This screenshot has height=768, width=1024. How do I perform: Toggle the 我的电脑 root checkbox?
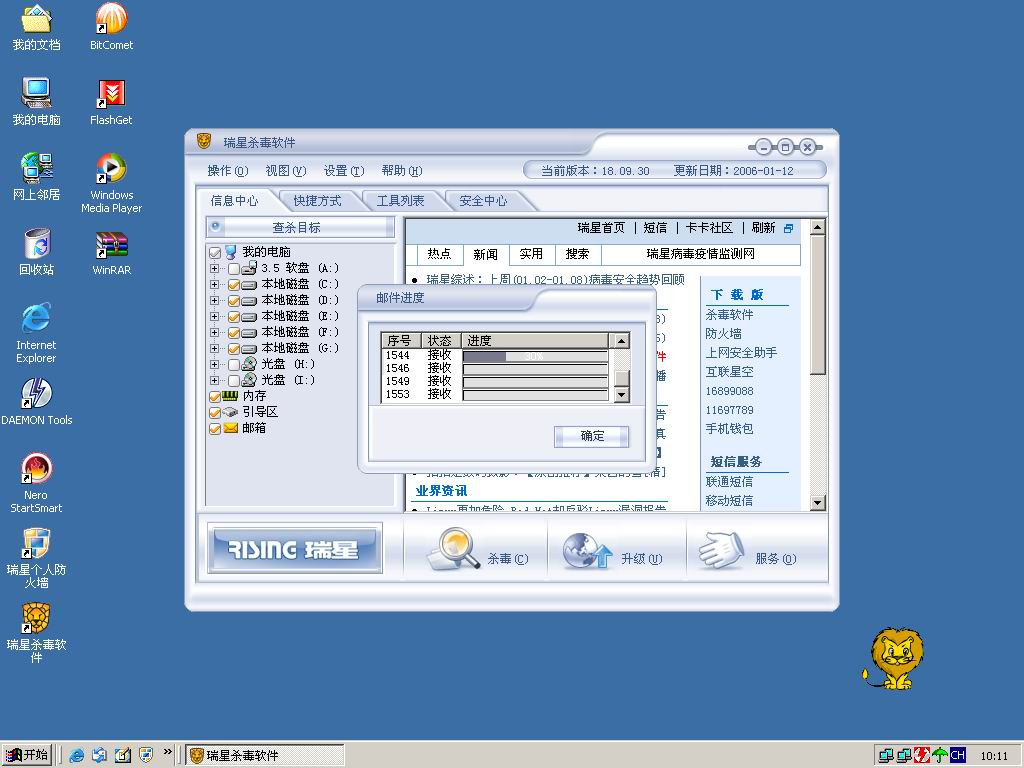click(215, 252)
